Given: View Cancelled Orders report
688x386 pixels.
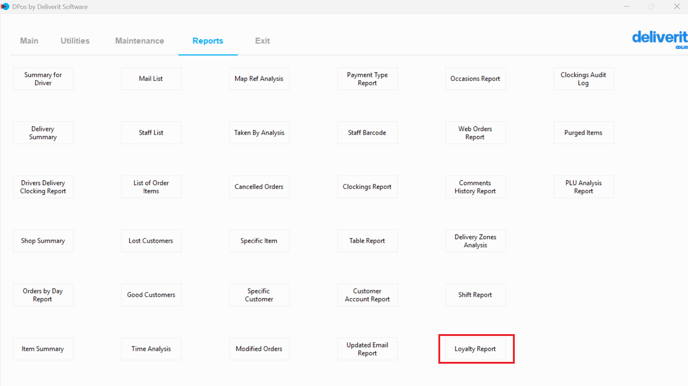Looking at the screenshot, I should coord(259,186).
